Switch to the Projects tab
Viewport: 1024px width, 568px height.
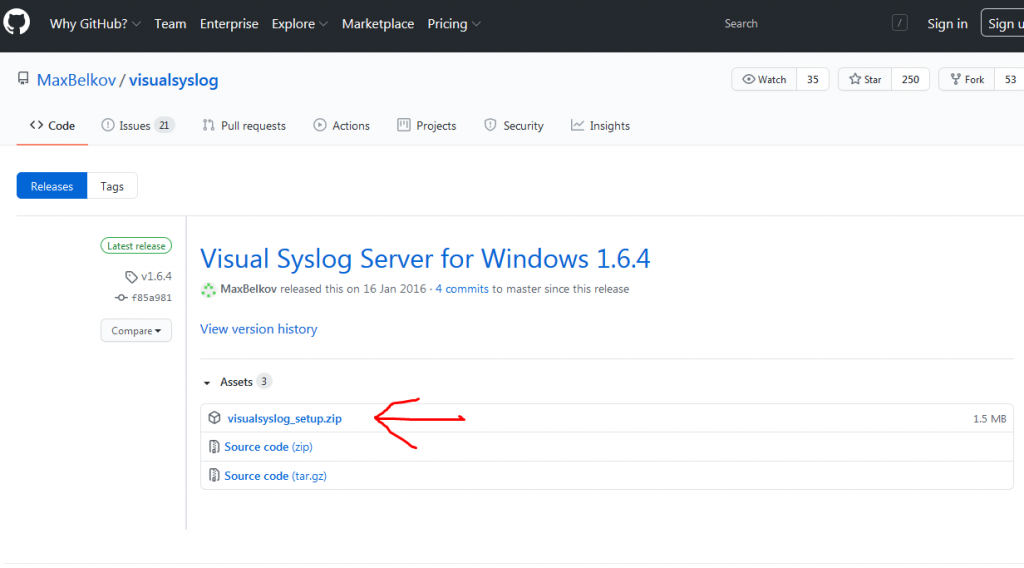[426, 125]
